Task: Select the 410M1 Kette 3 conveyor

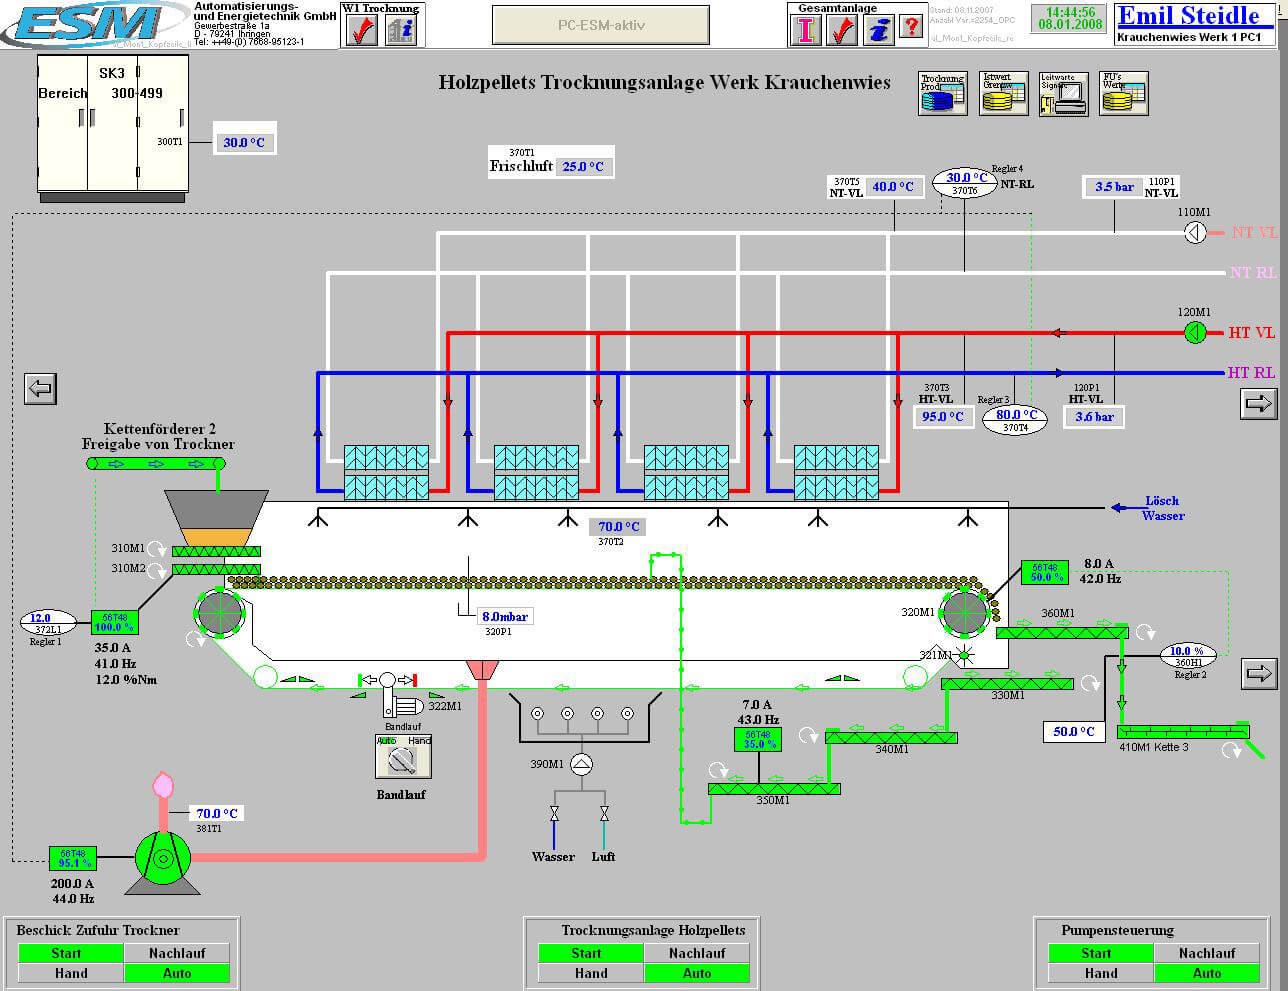Action: 1183,731
